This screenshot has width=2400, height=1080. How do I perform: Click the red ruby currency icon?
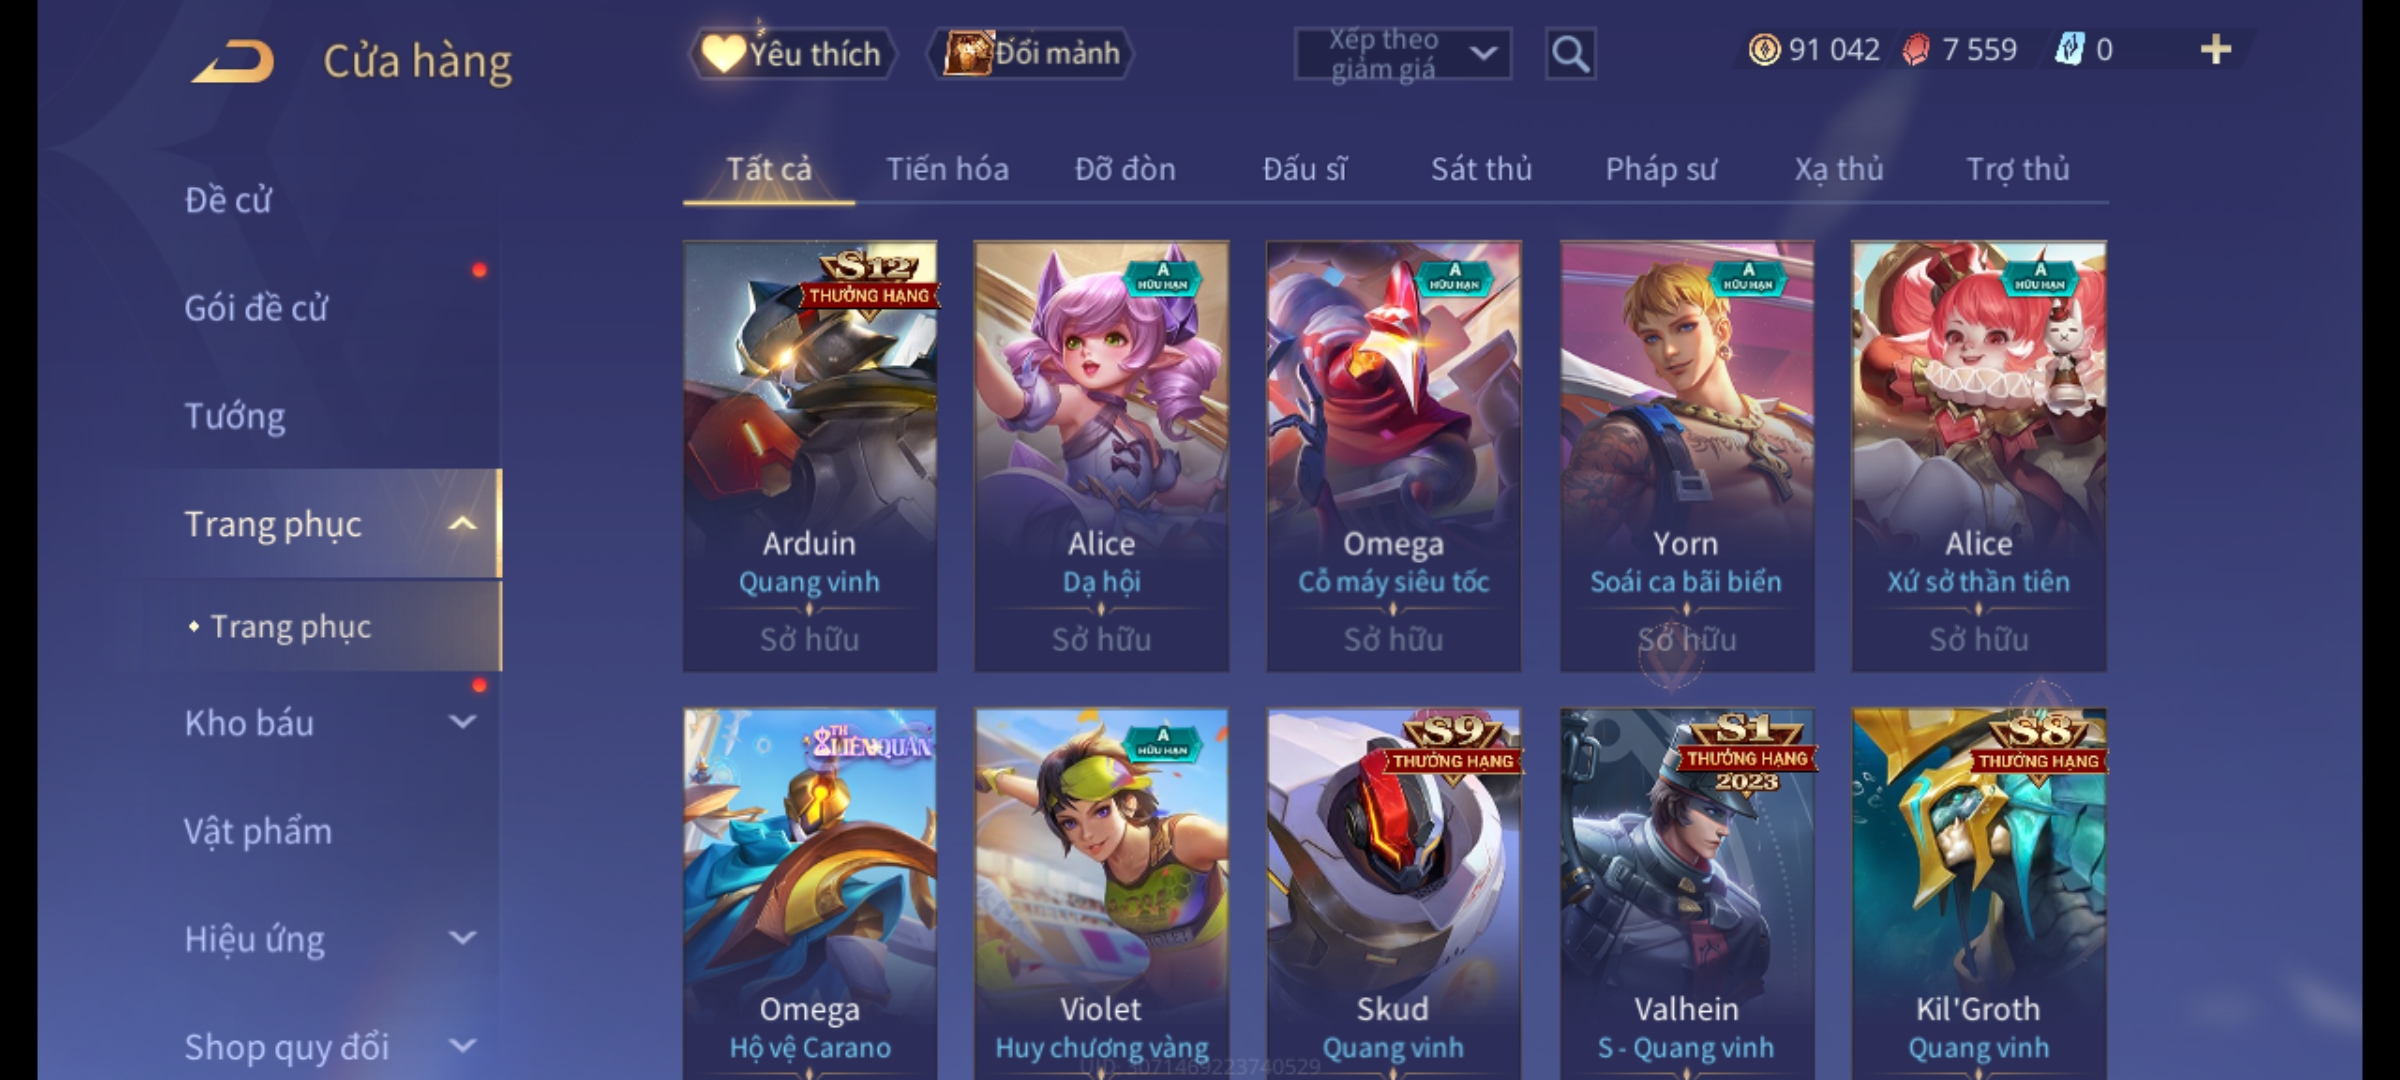[1915, 50]
